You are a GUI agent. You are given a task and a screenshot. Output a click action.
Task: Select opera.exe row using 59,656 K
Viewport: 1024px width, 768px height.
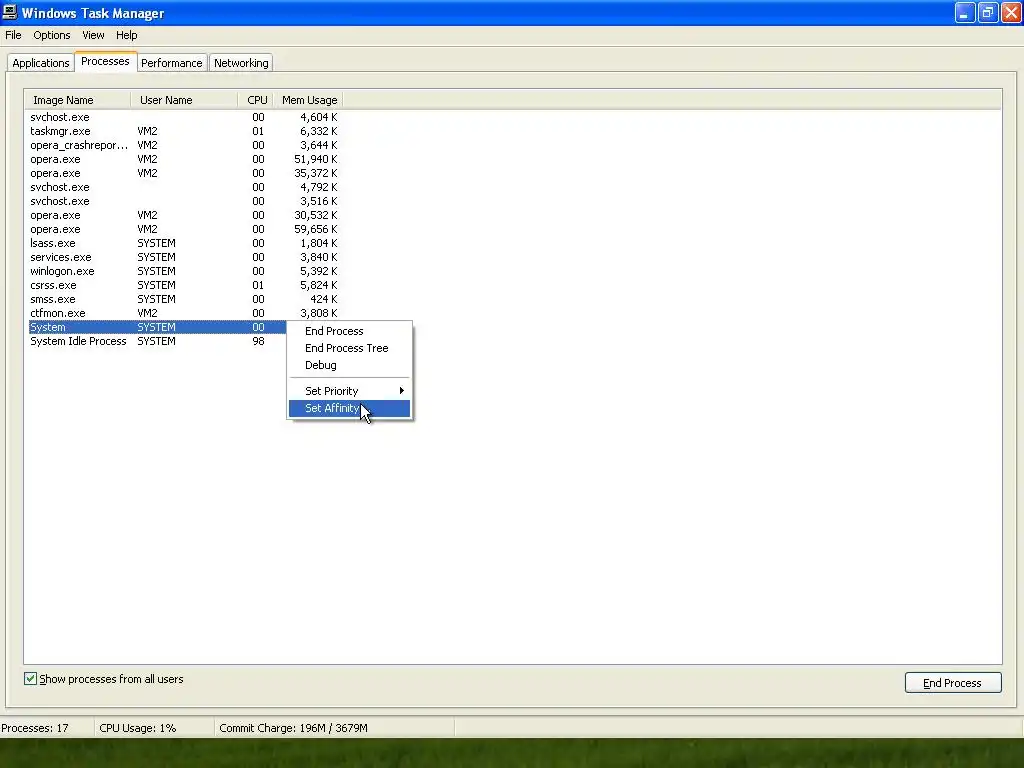[184, 229]
